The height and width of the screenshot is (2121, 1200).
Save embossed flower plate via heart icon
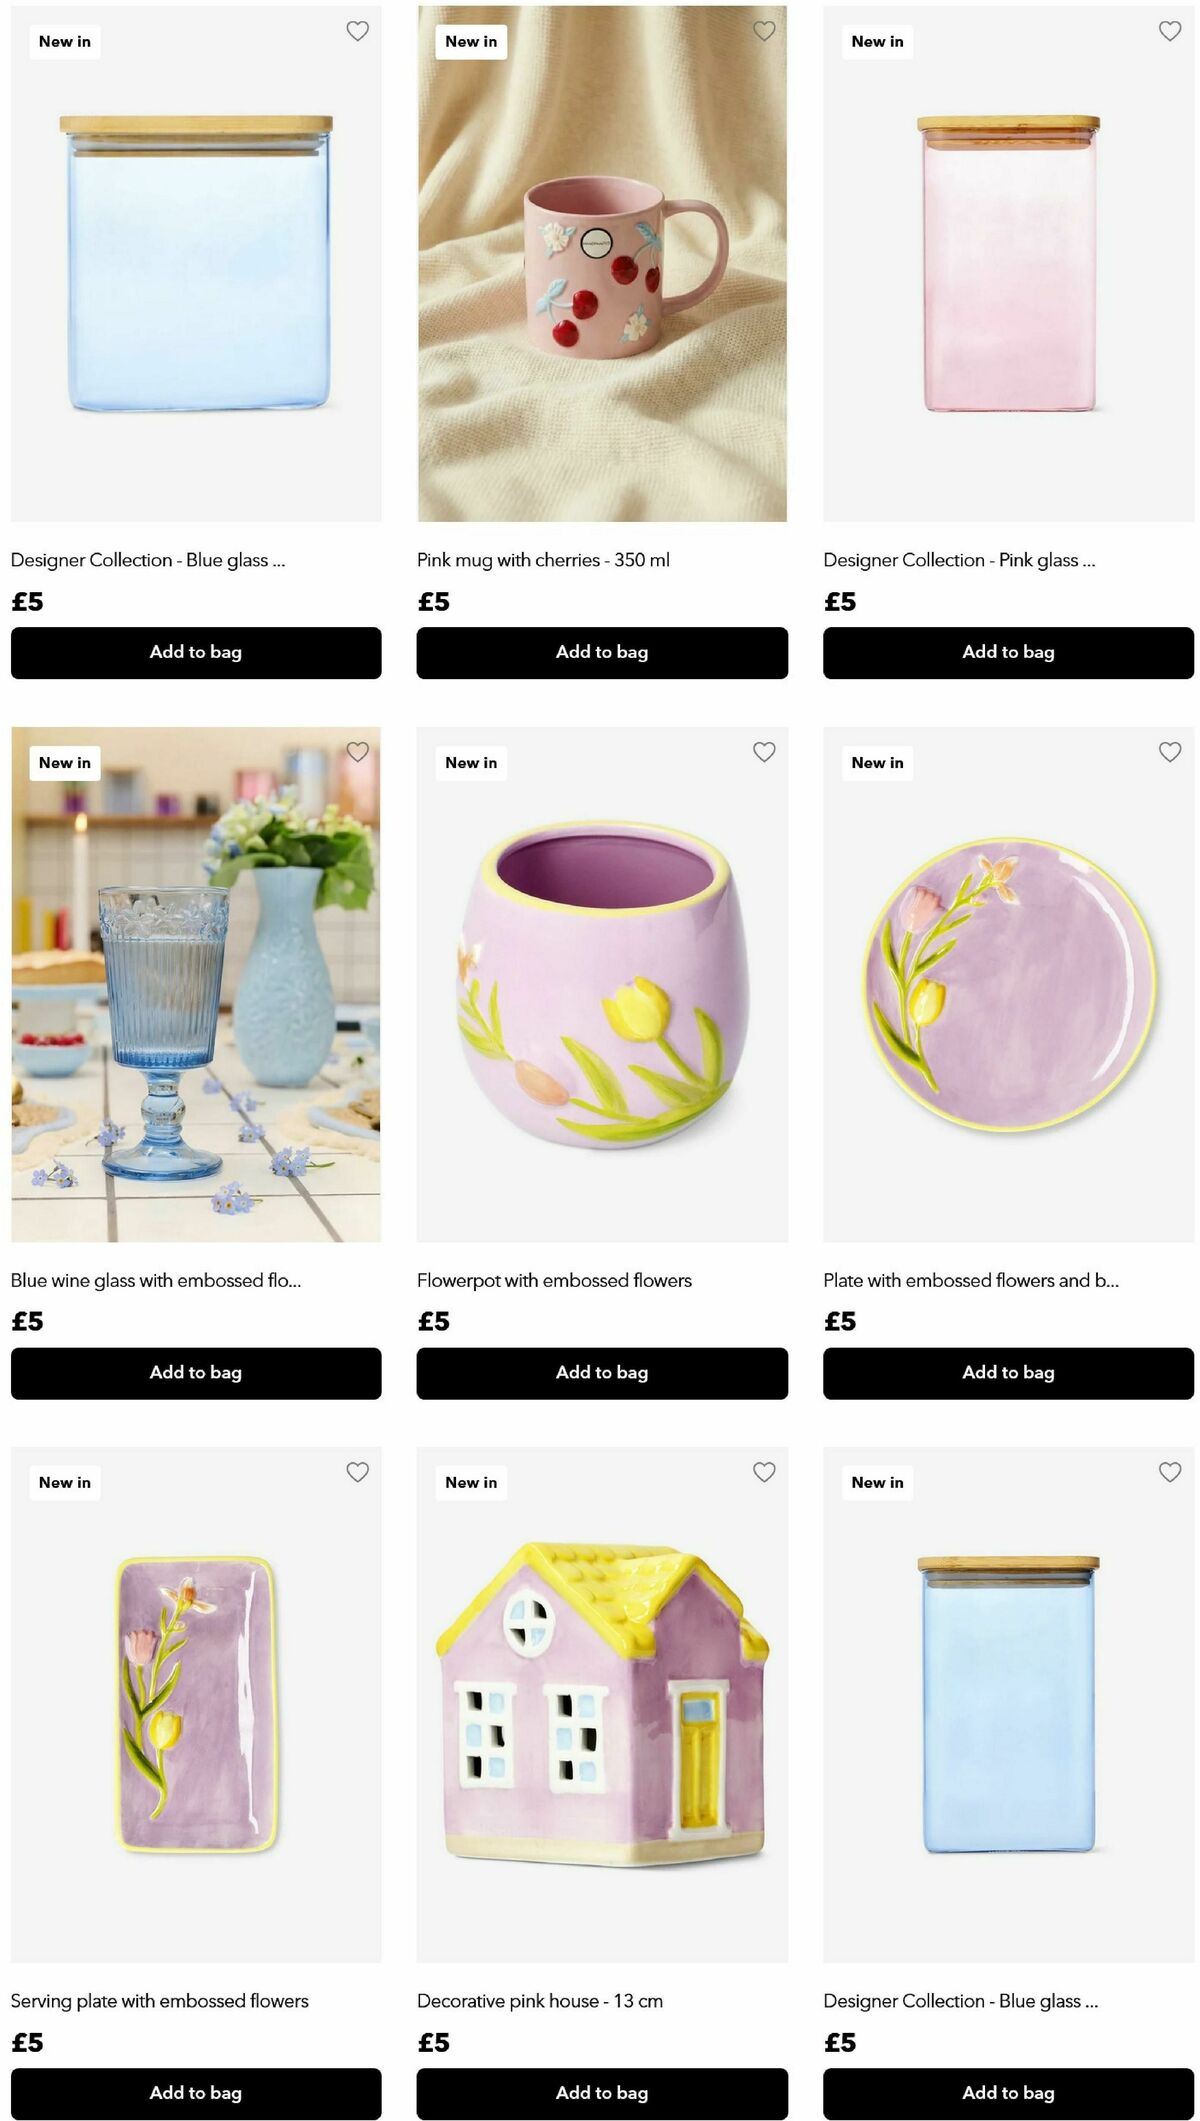tap(1170, 752)
